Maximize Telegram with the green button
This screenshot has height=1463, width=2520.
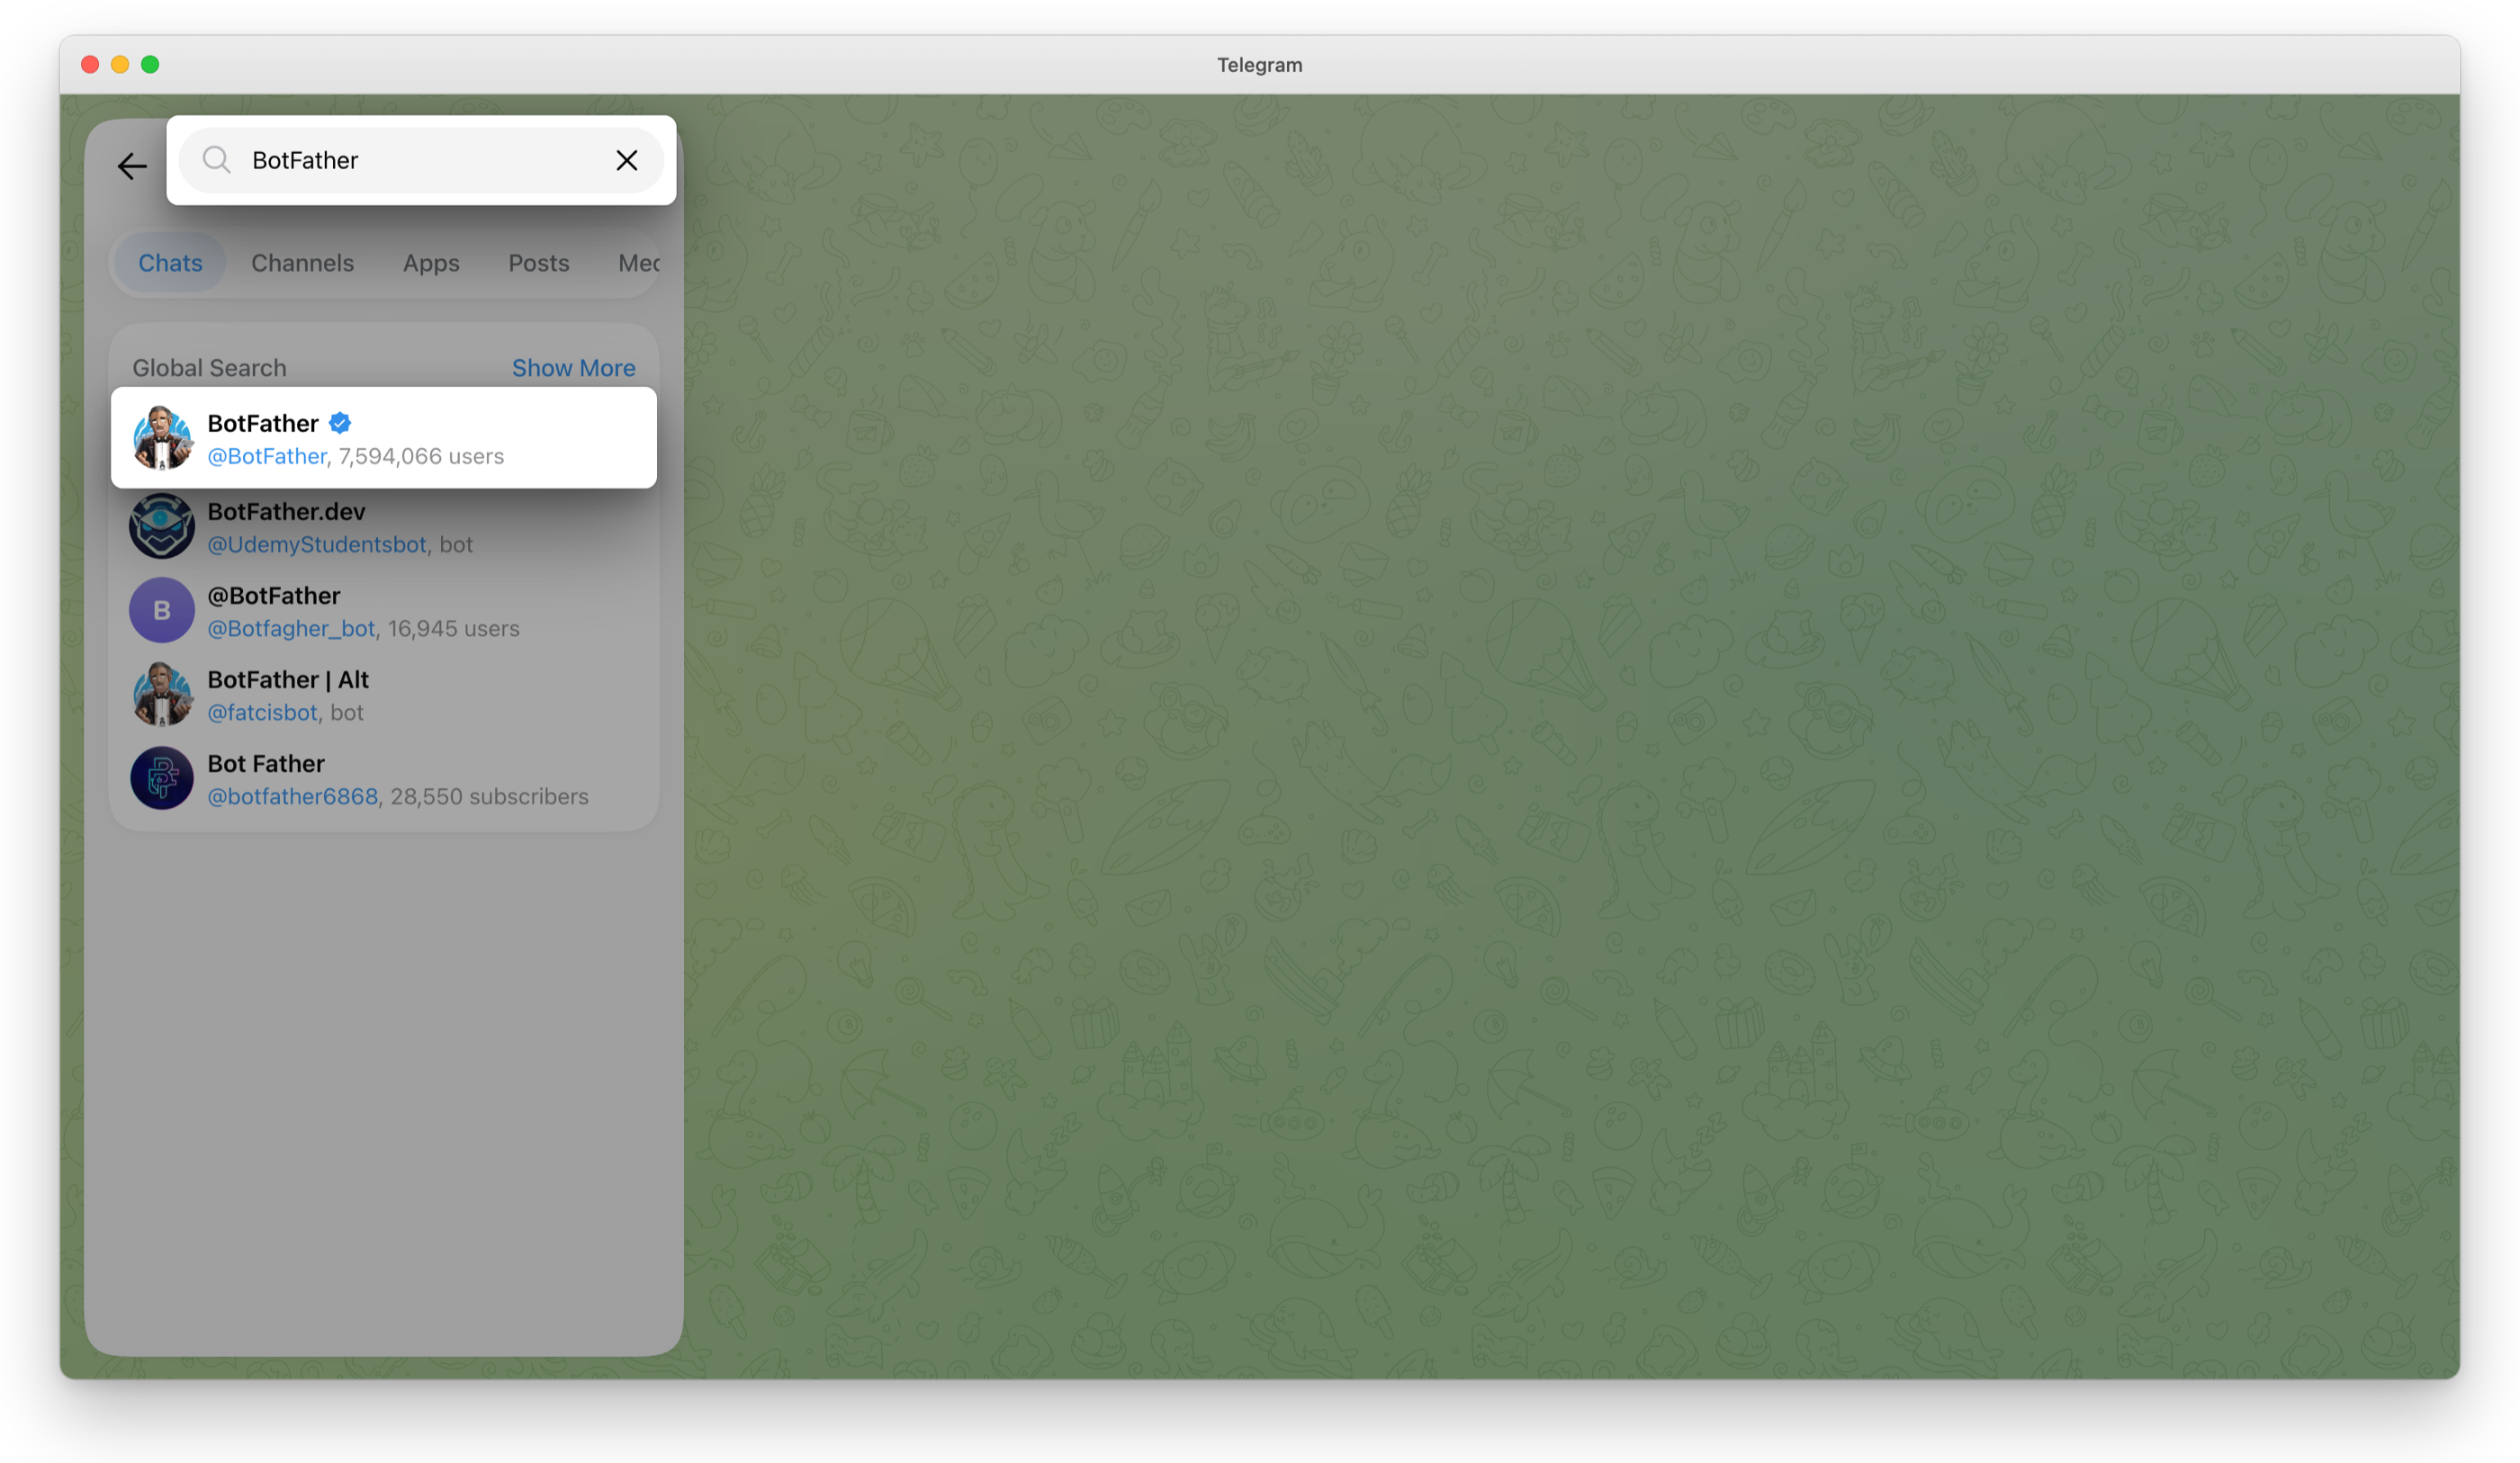(x=150, y=64)
